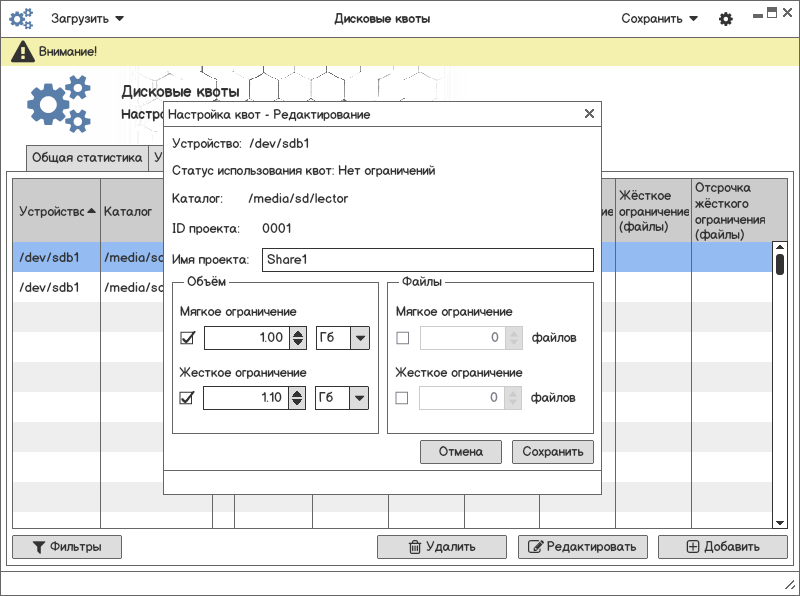Image resolution: width=800 pixels, height=596 pixels.
Task: Enable the files hard limit checkbox
Action: (x=402, y=398)
